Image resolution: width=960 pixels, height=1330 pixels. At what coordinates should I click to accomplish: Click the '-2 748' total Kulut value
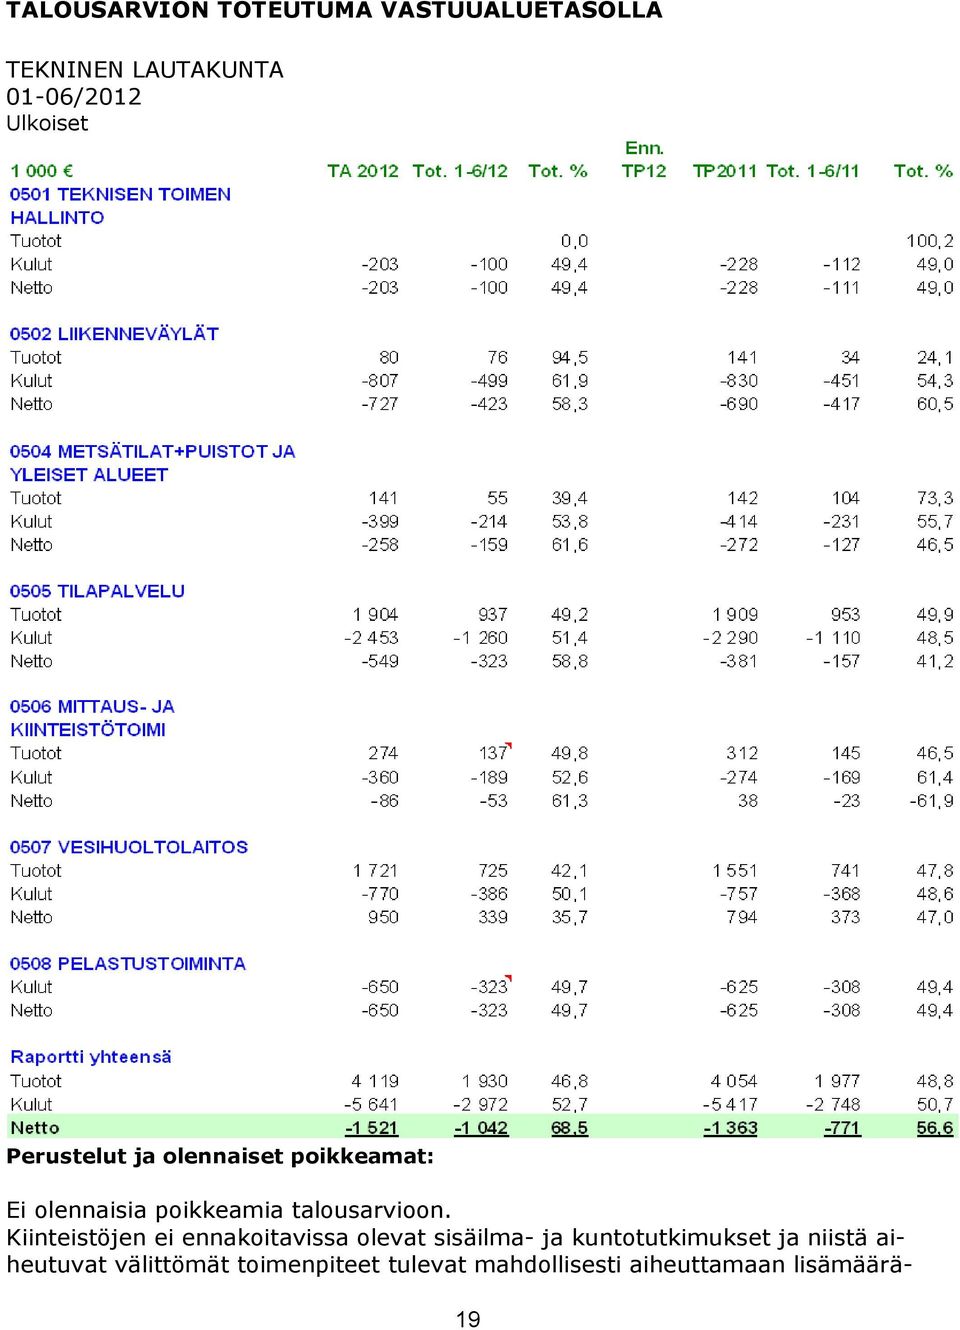(833, 1105)
